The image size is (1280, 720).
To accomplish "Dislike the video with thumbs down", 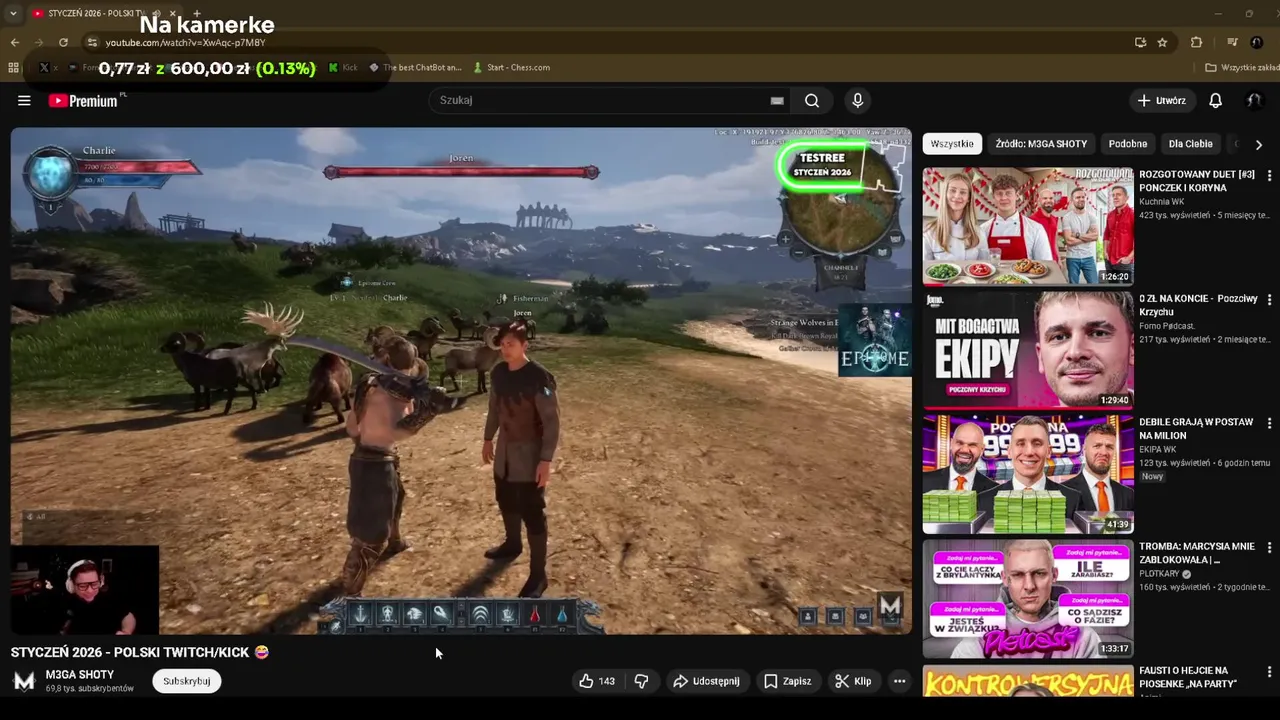I will tap(642, 681).
